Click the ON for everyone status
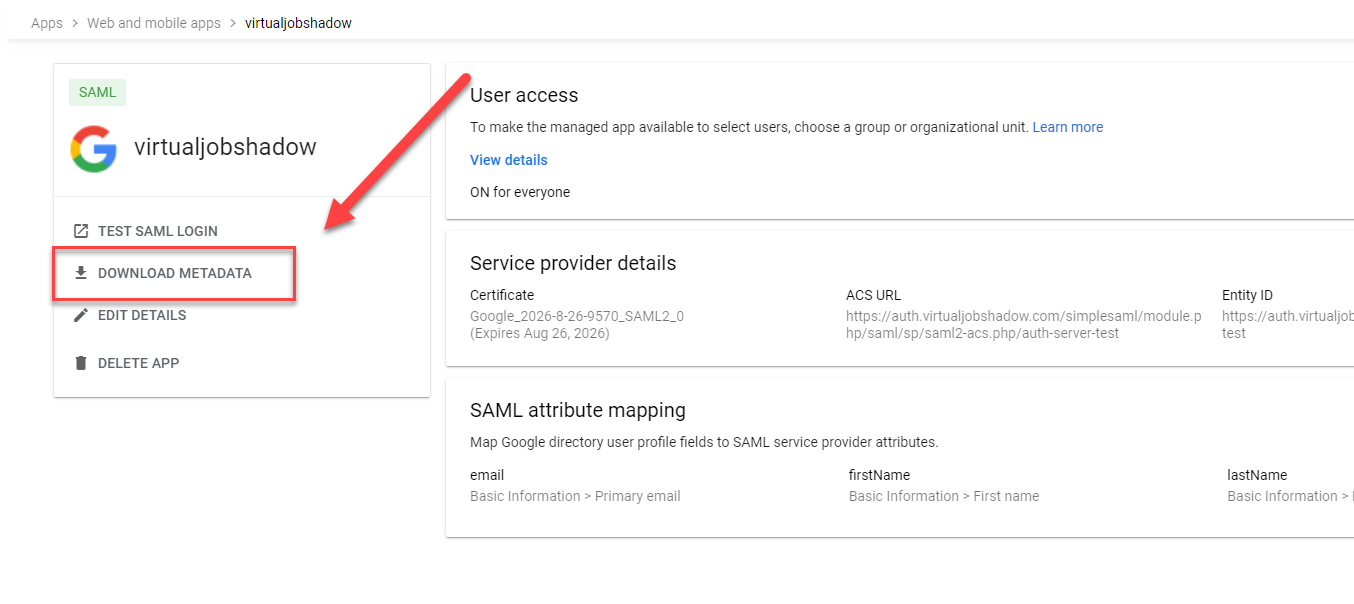 tap(520, 192)
